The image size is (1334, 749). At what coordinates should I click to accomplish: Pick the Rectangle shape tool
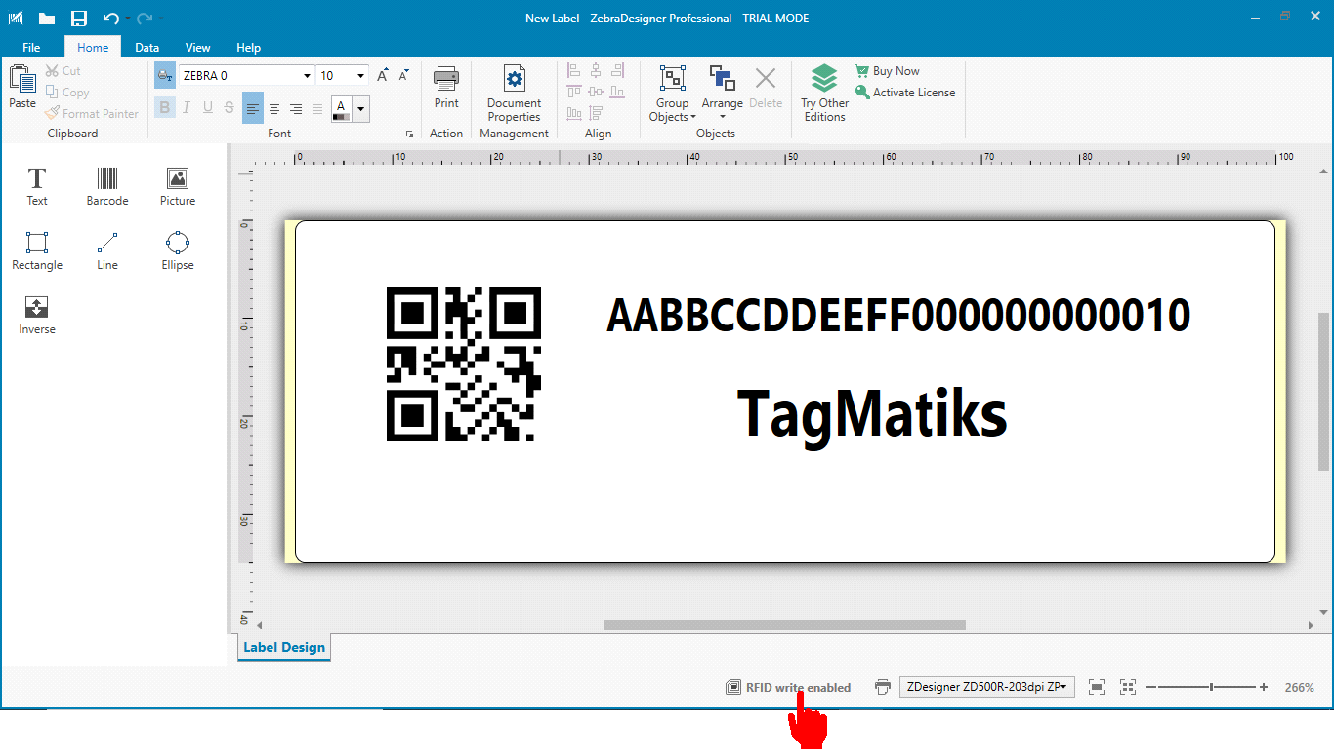click(x=37, y=250)
